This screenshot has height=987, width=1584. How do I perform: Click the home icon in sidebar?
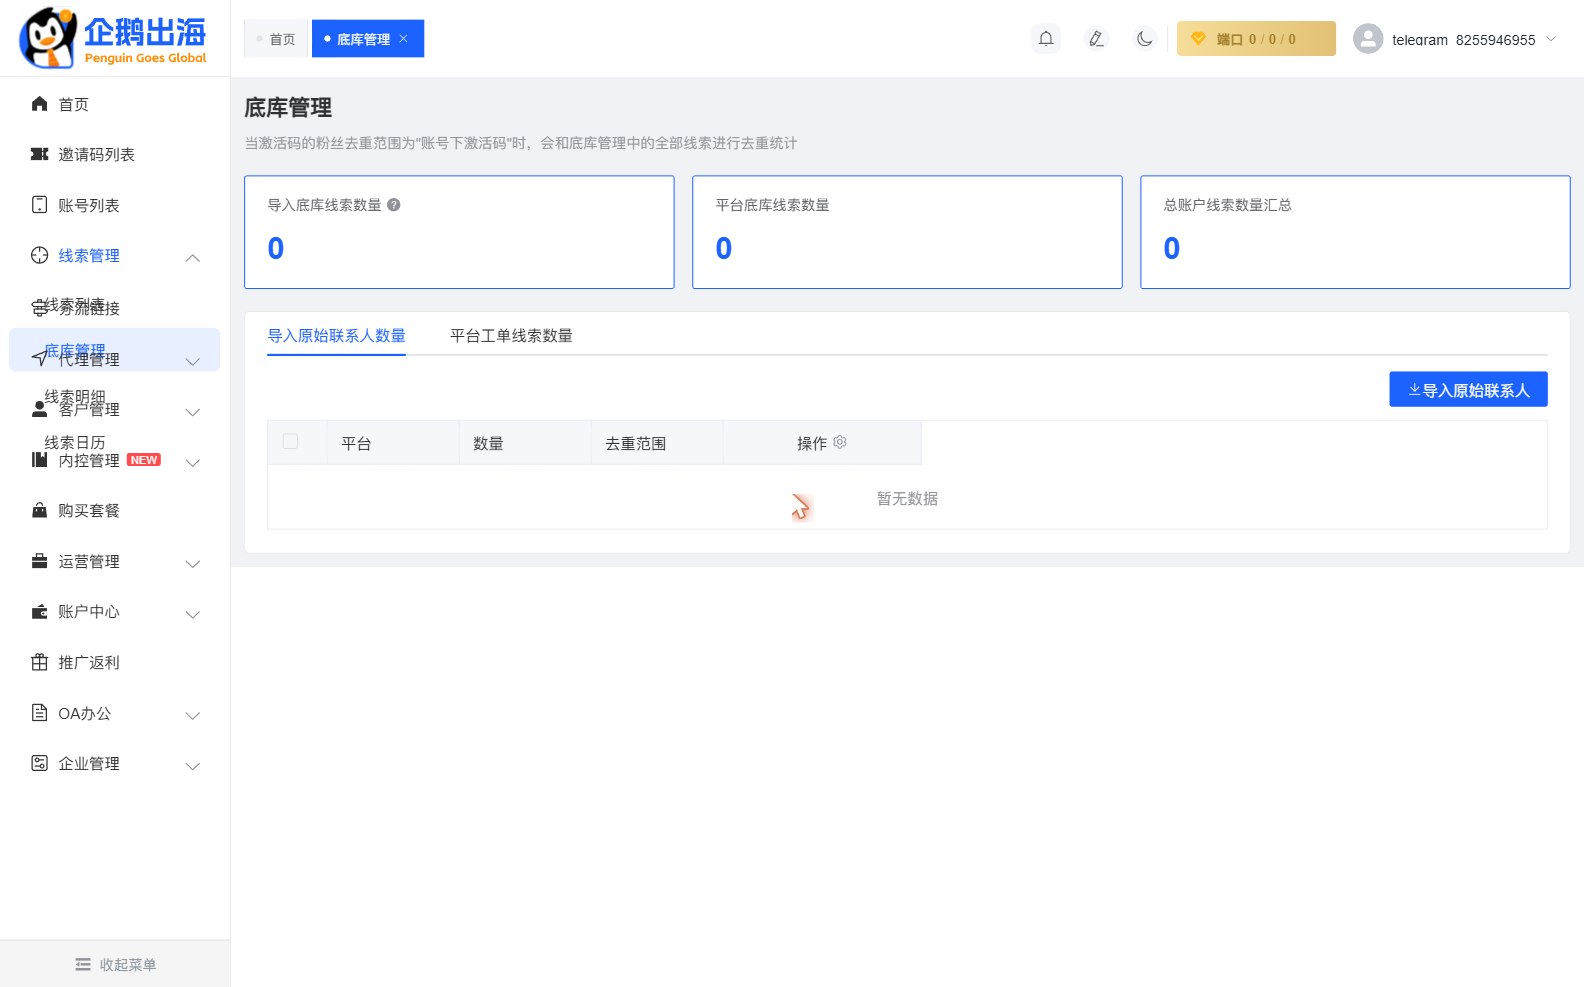40,103
